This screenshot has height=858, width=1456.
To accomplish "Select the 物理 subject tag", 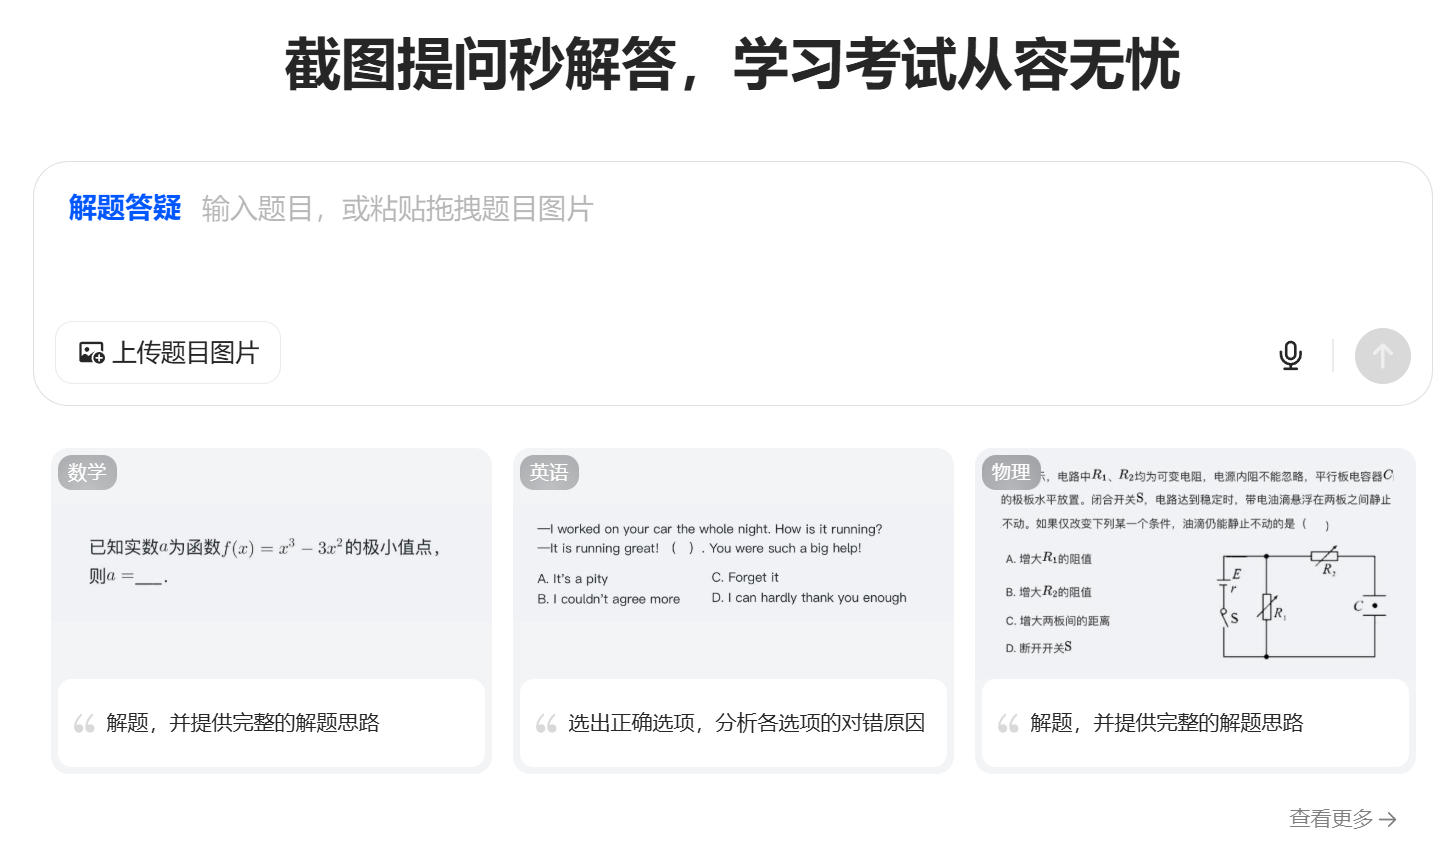I will point(1010,472).
